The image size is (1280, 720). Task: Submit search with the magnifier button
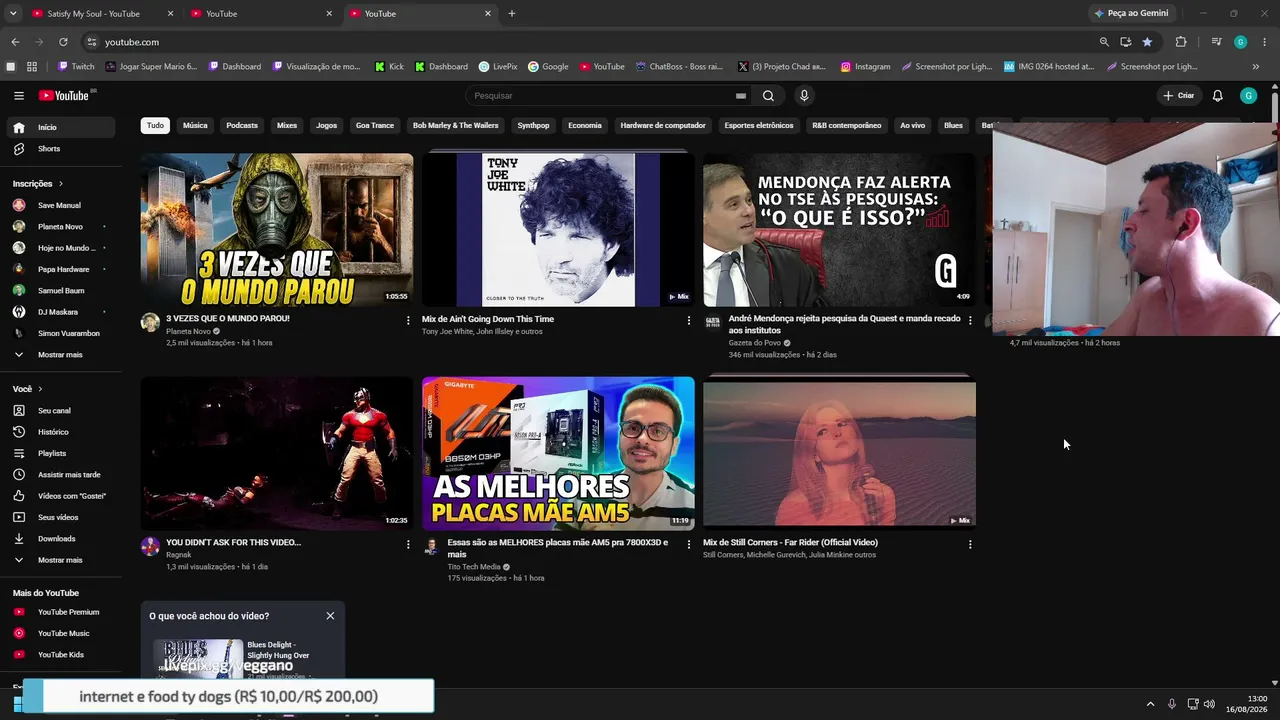pyautogui.click(x=768, y=96)
